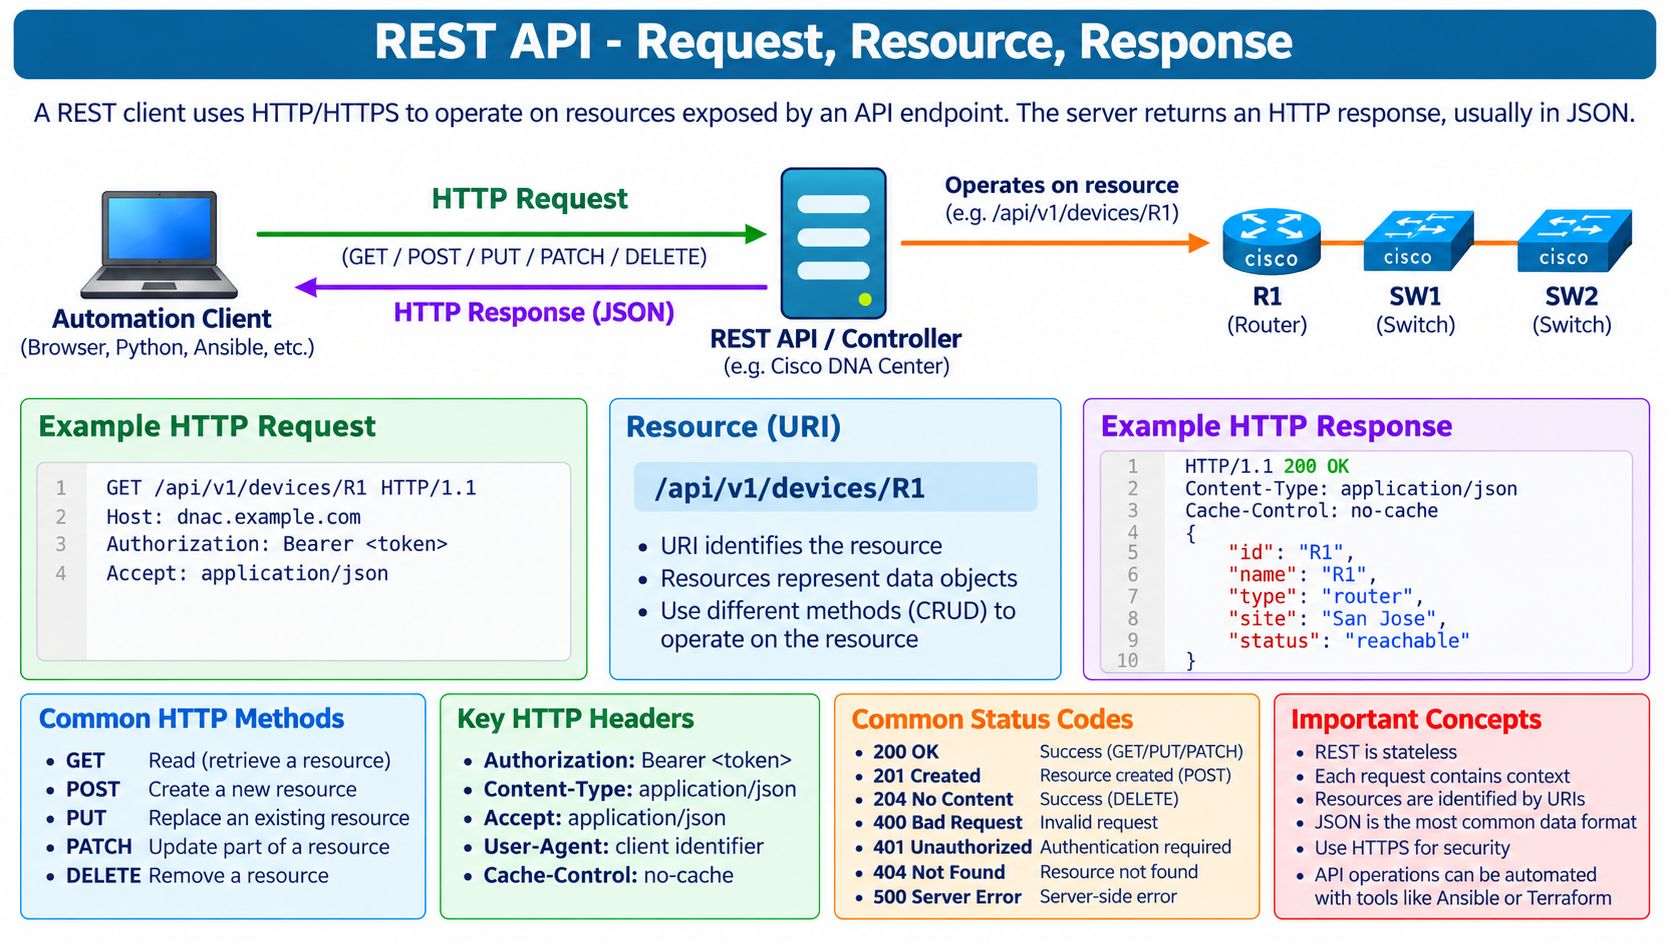Click the orange arrow pointing to the R1 router
This screenshot has height=942, width=1670.
click(x=1055, y=242)
